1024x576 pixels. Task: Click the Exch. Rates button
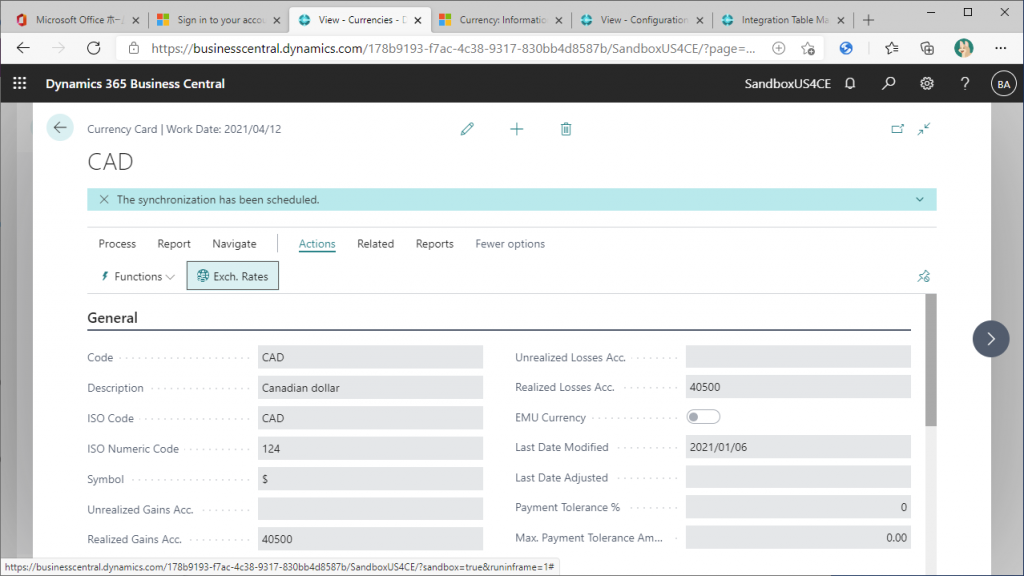click(x=232, y=276)
